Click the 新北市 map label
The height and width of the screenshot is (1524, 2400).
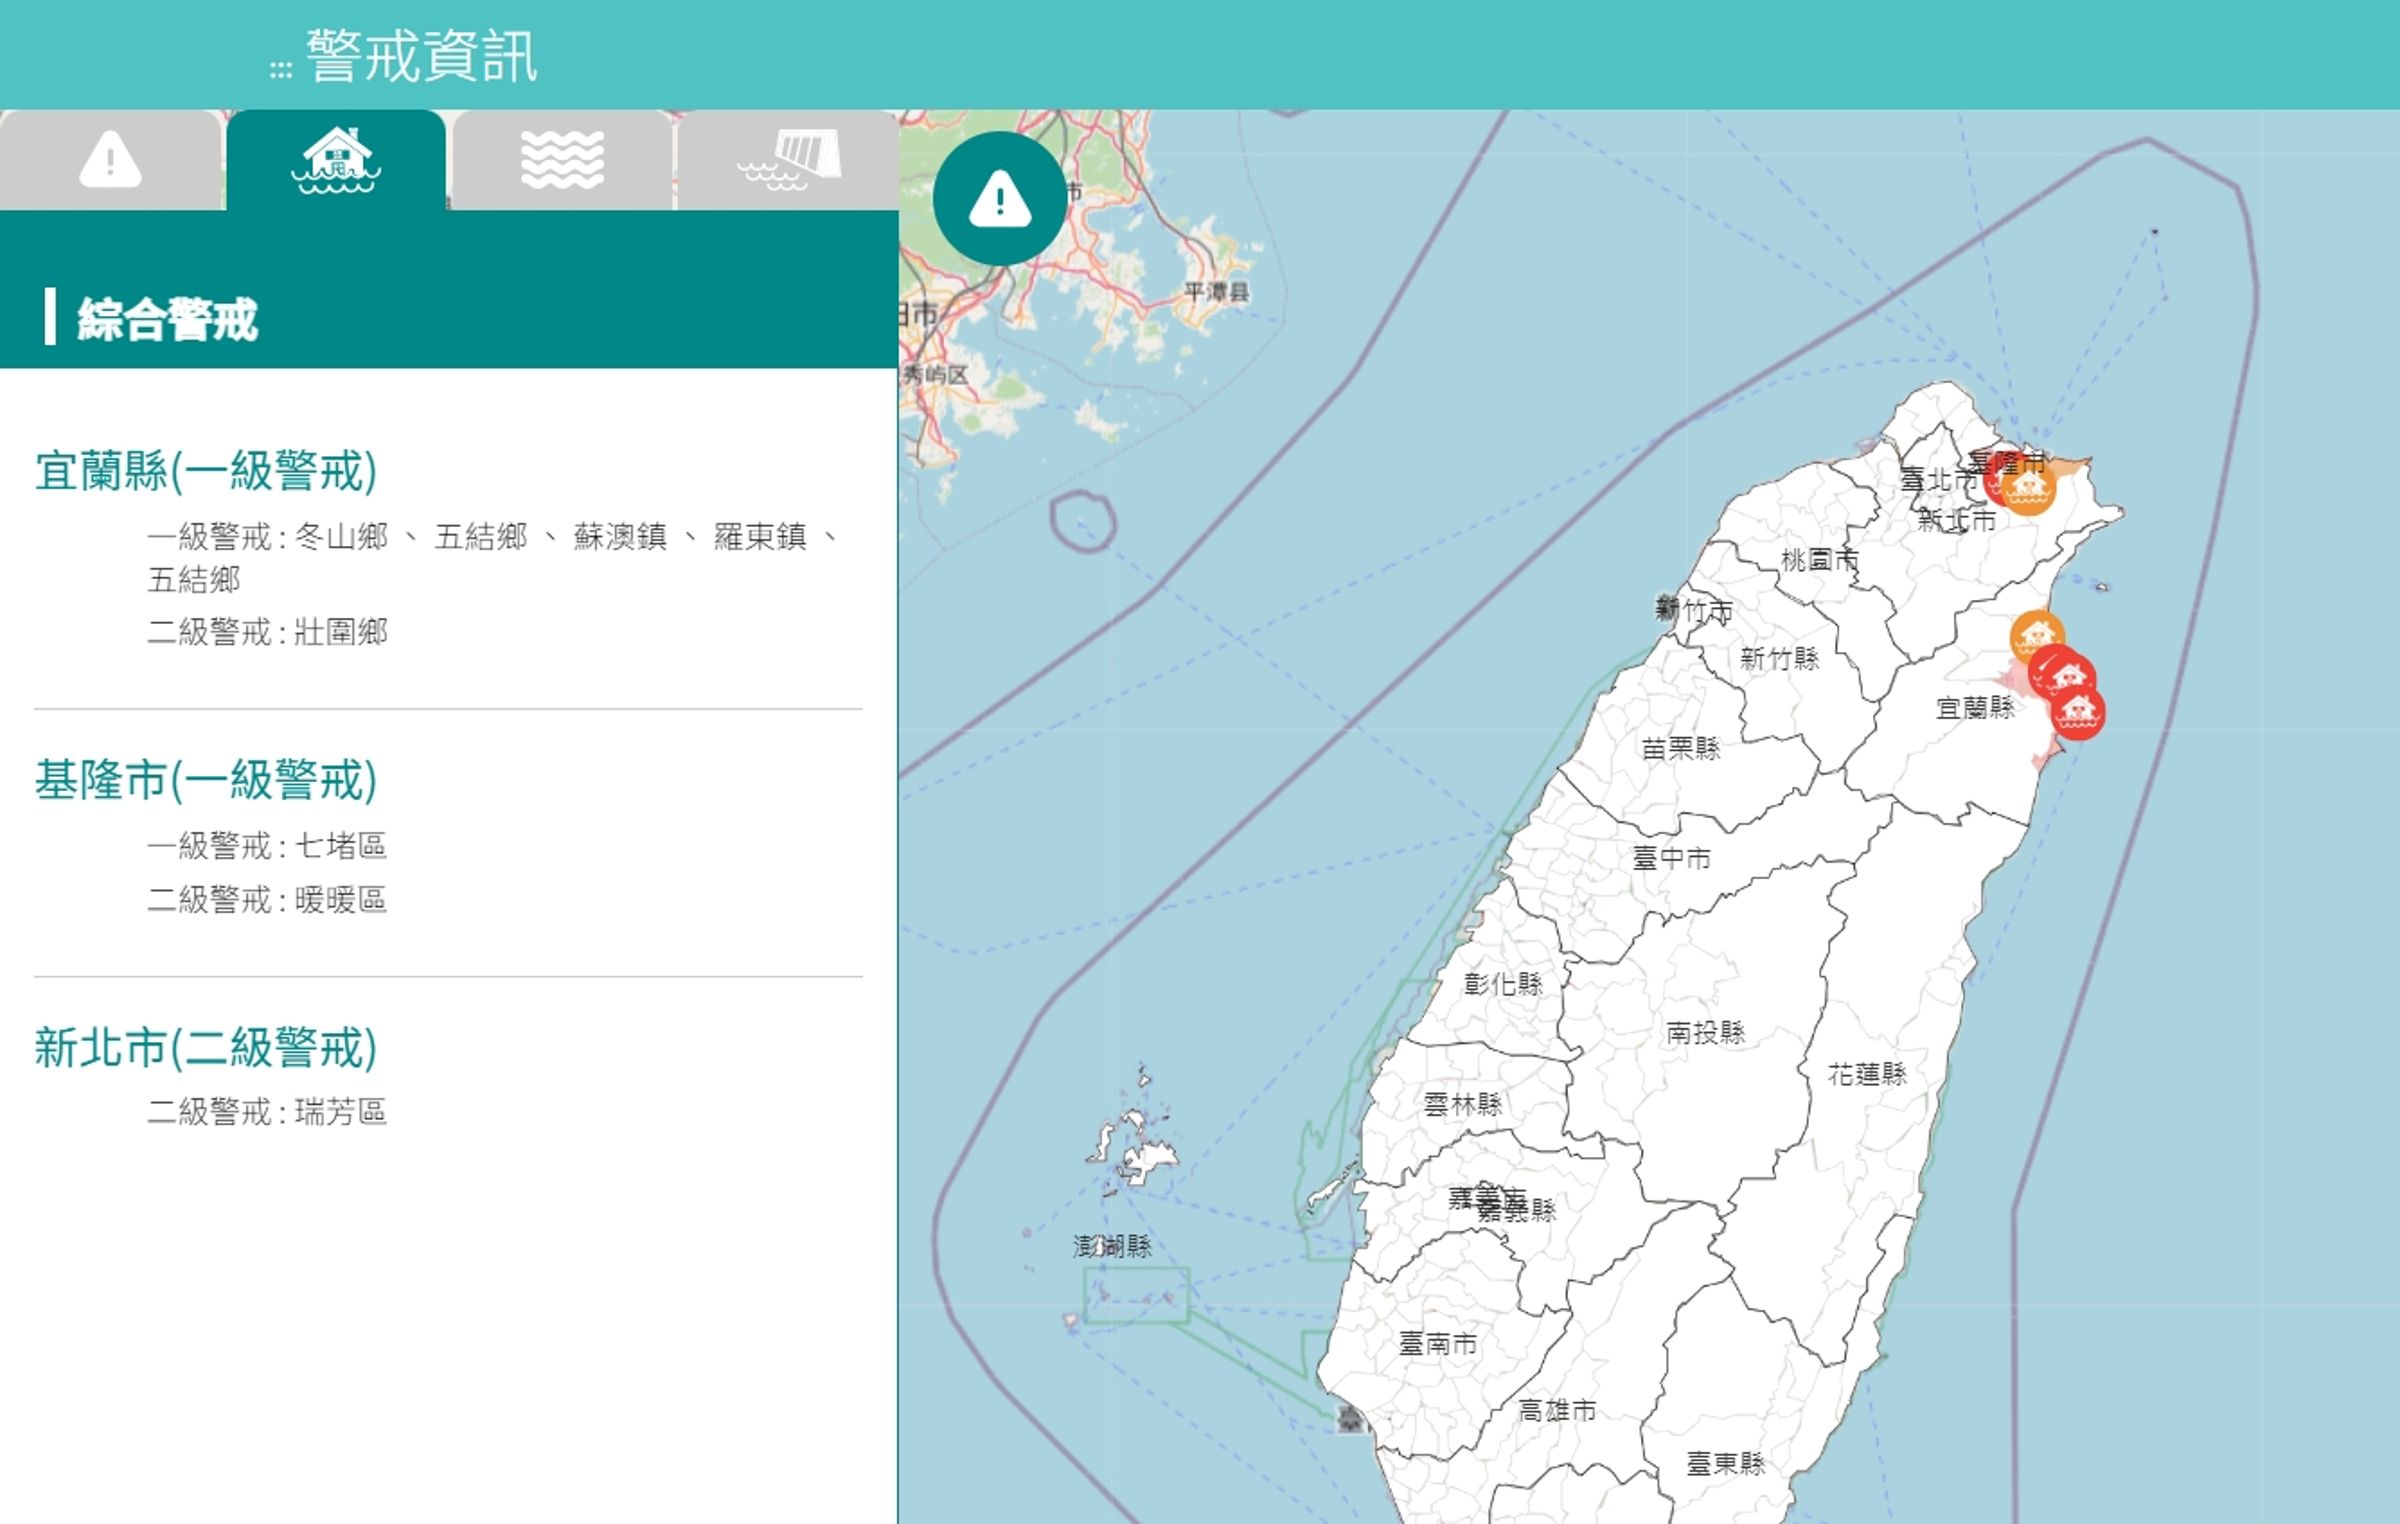[x=1957, y=520]
